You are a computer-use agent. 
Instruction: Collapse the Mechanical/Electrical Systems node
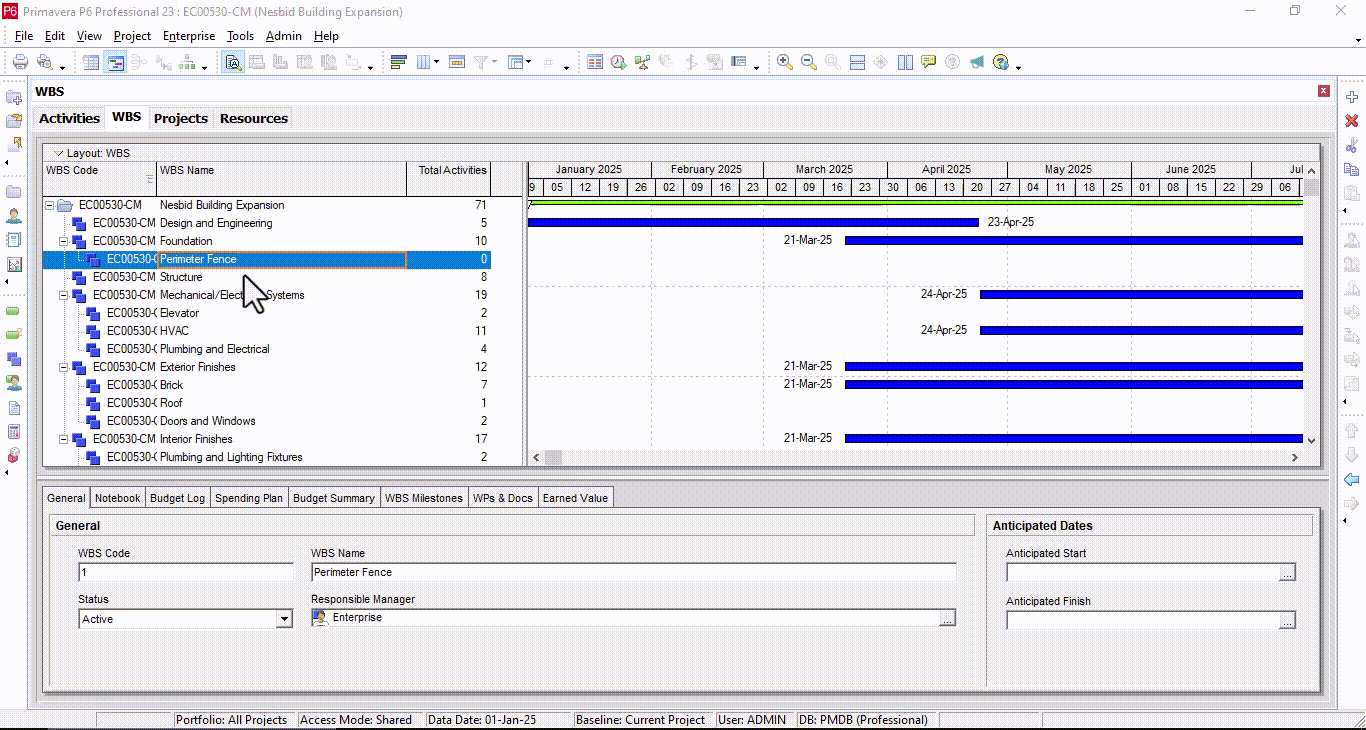click(63, 295)
